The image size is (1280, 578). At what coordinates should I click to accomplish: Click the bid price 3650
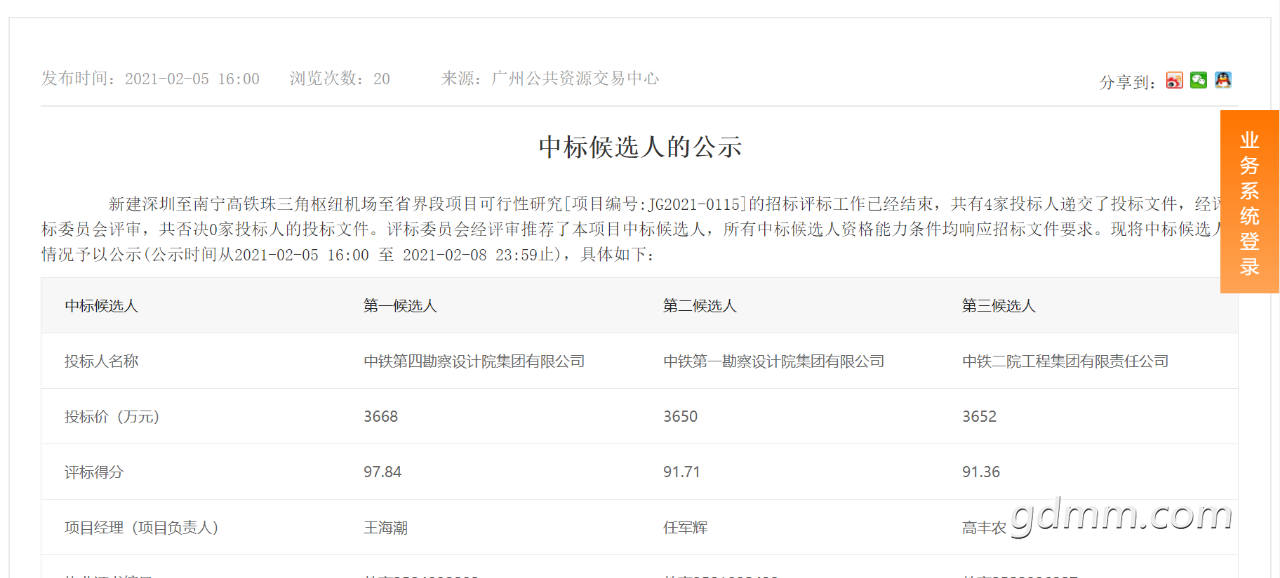pos(680,416)
